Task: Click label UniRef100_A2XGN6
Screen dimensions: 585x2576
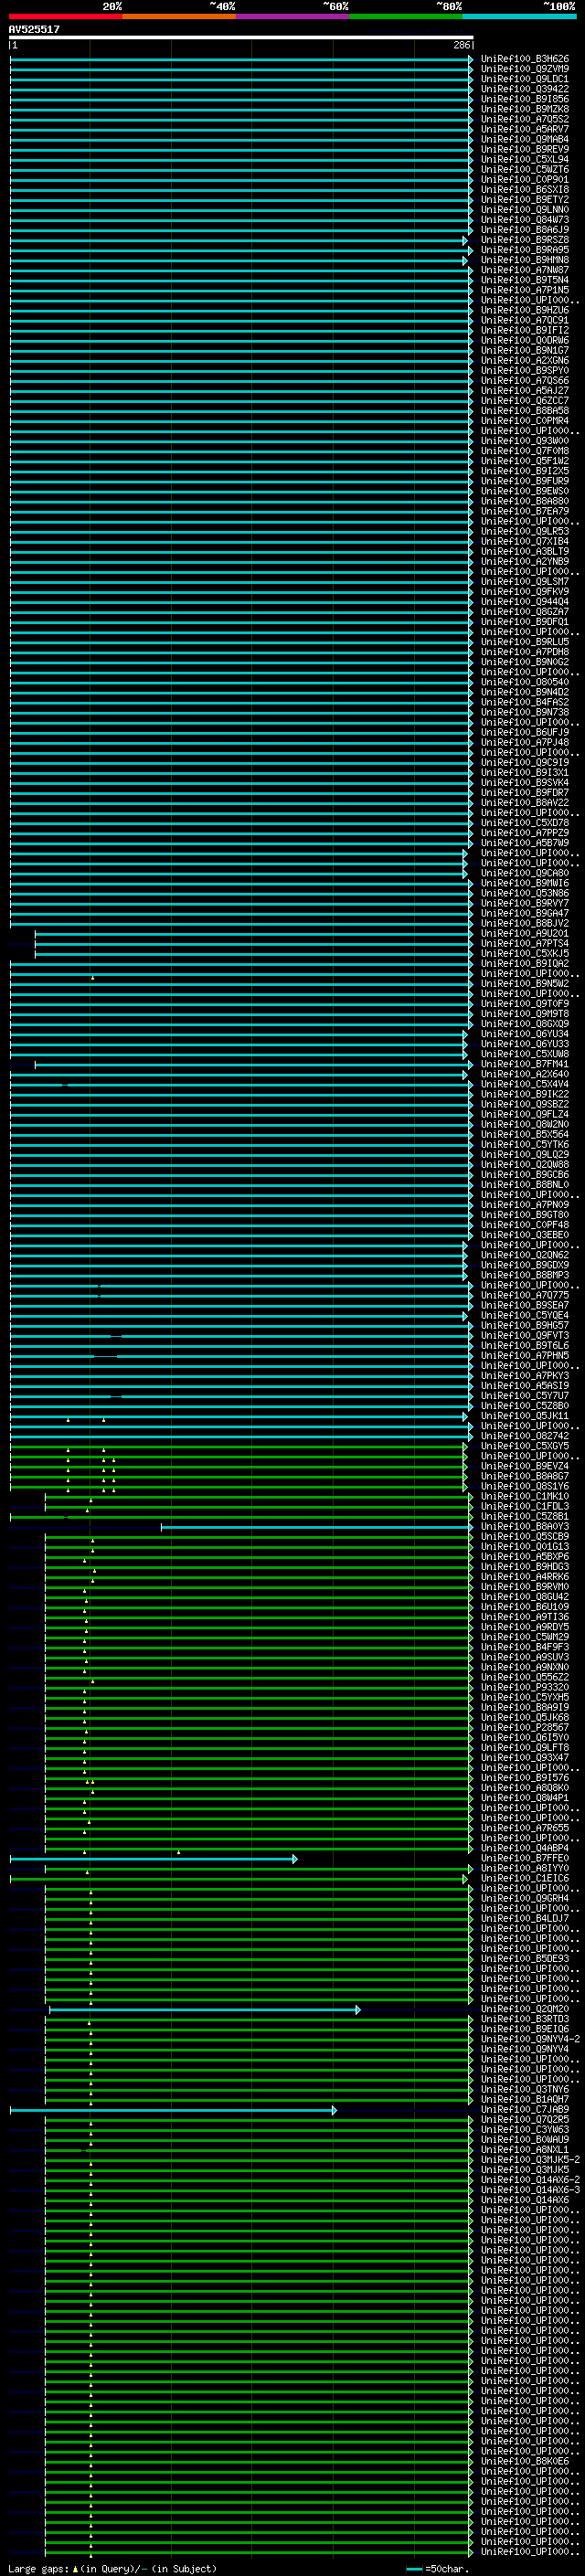Action: pos(525,360)
